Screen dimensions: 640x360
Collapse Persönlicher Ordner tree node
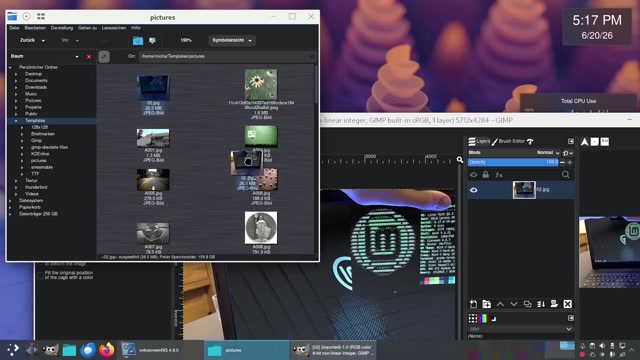[x=10, y=67]
